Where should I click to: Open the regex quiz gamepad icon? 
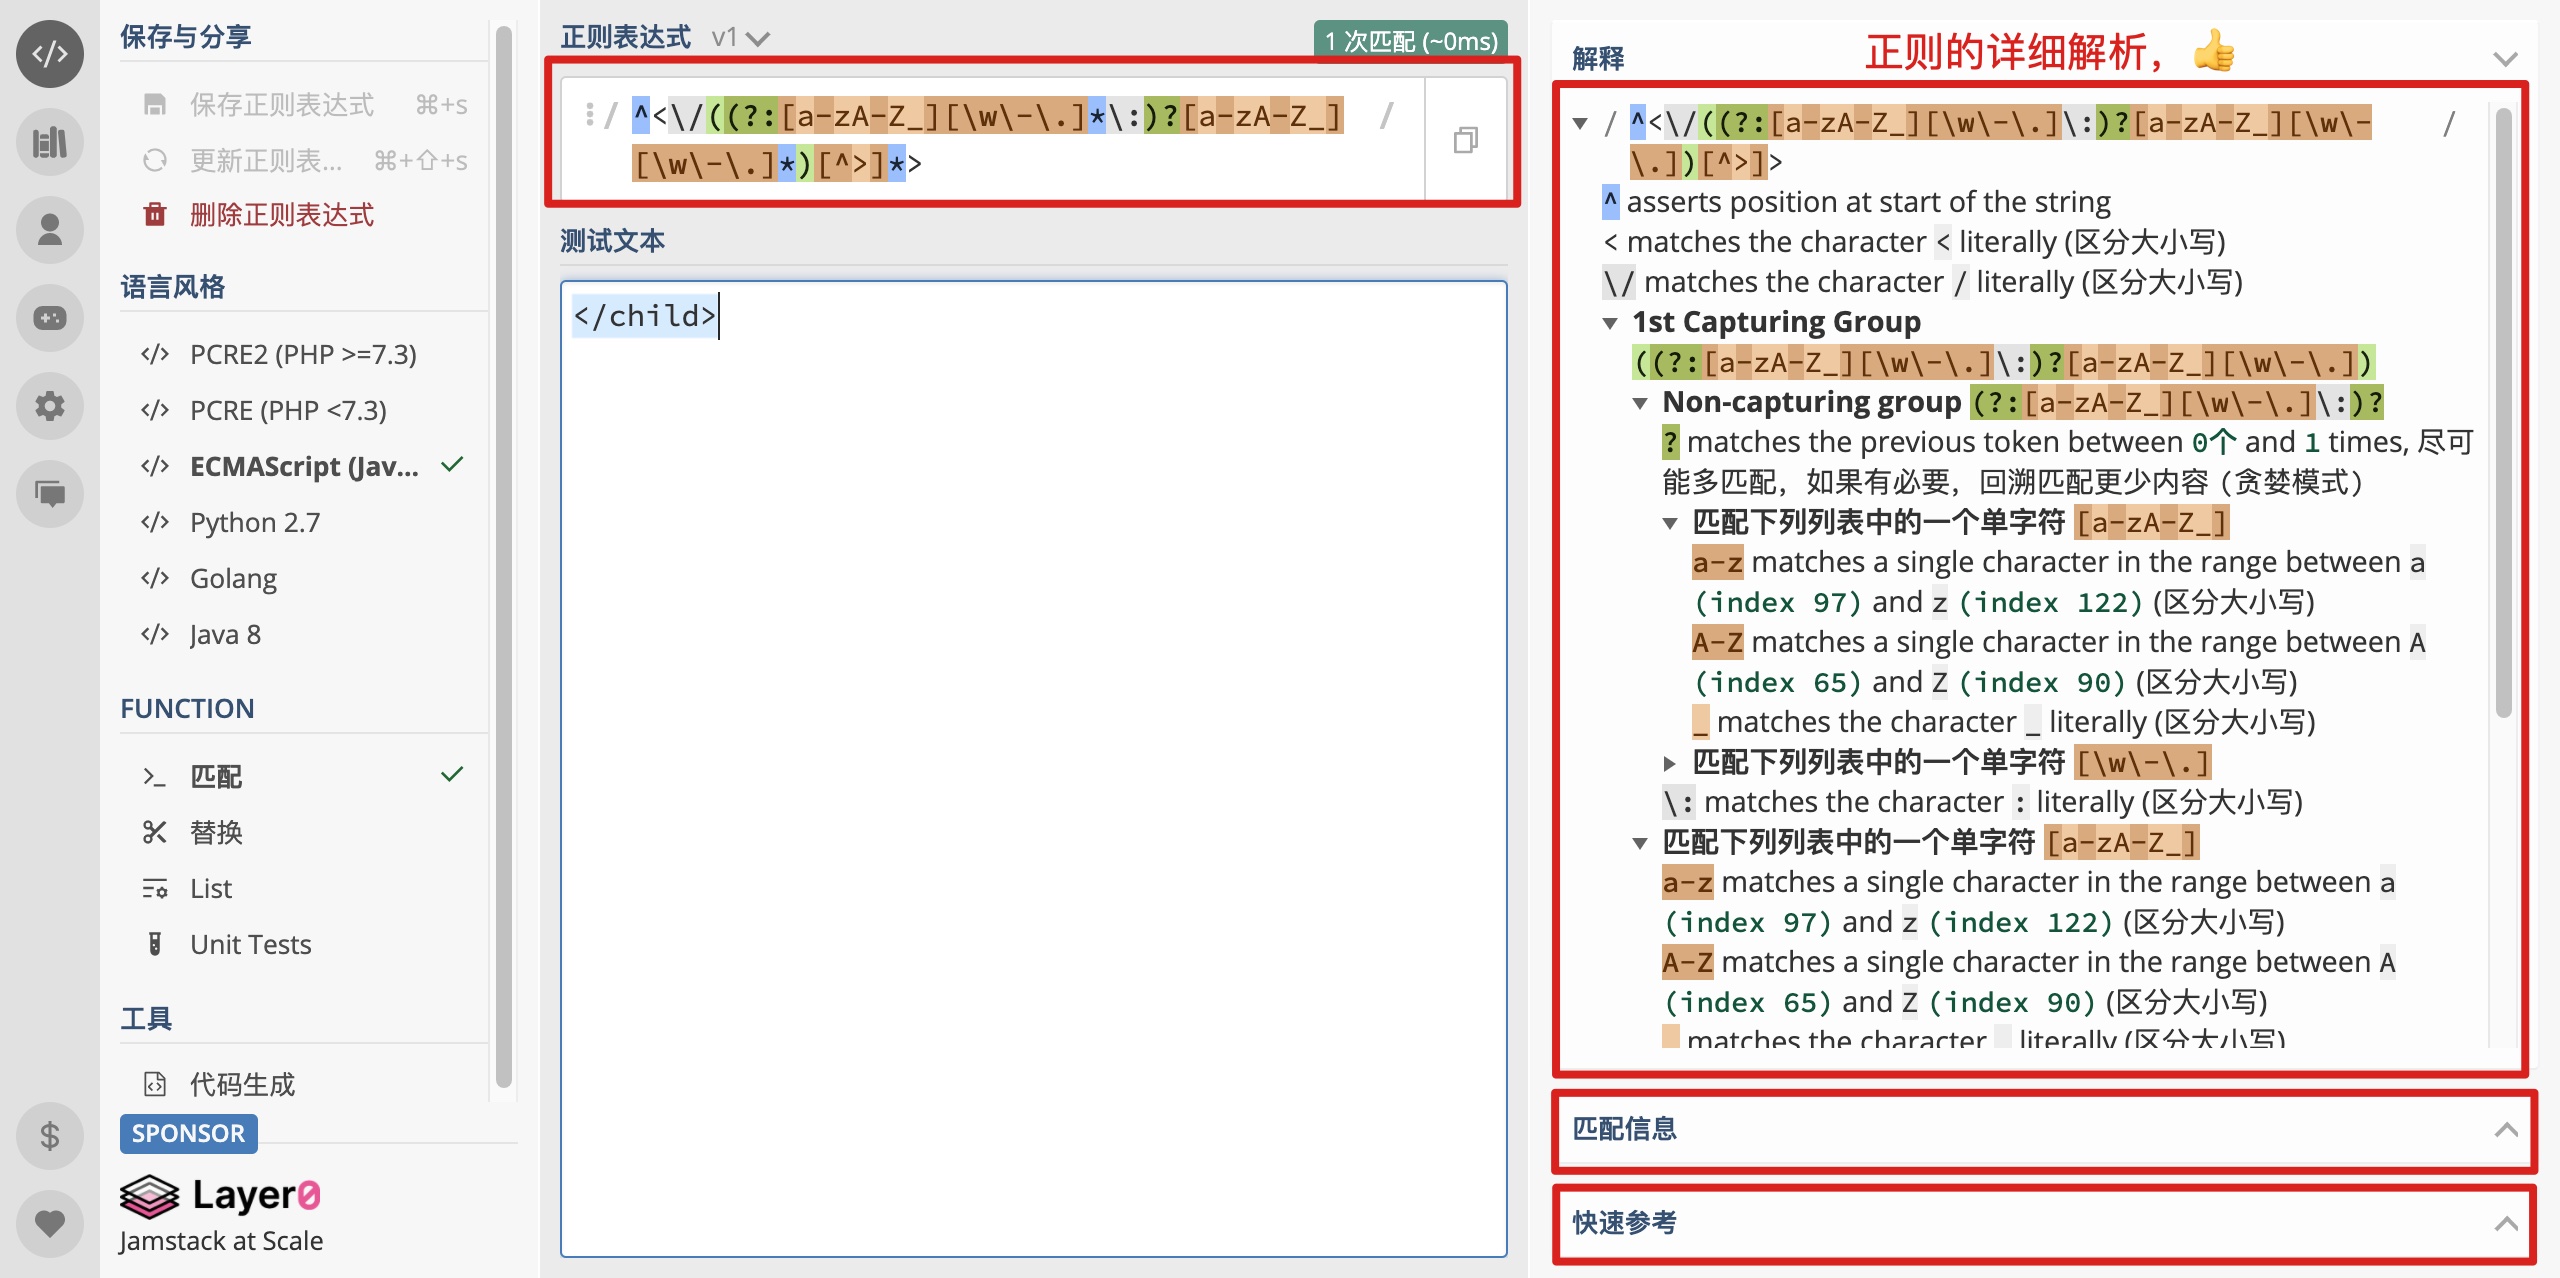click(x=50, y=318)
